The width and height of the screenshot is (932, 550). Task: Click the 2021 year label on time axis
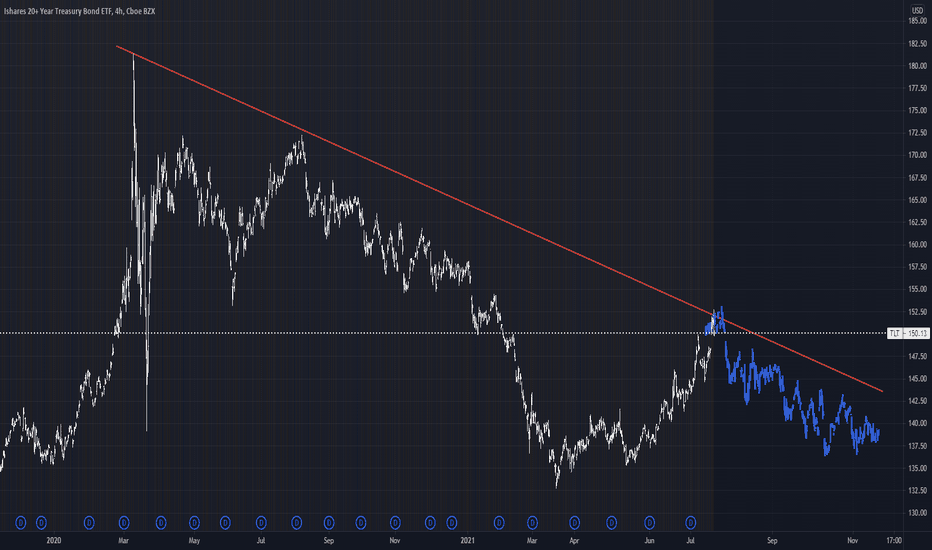468,540
